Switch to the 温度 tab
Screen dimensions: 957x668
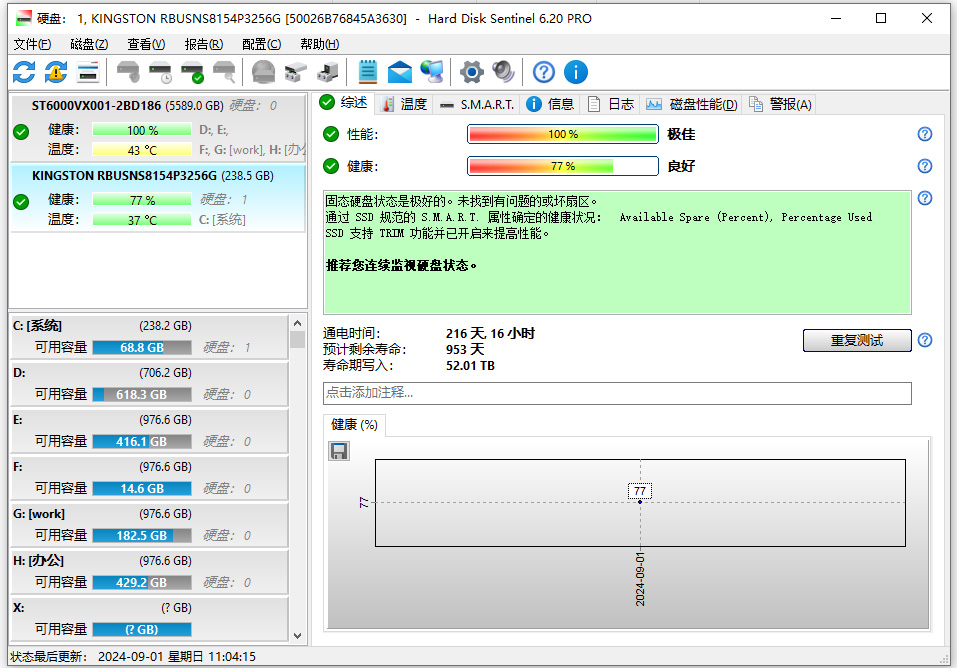[404, 104]
